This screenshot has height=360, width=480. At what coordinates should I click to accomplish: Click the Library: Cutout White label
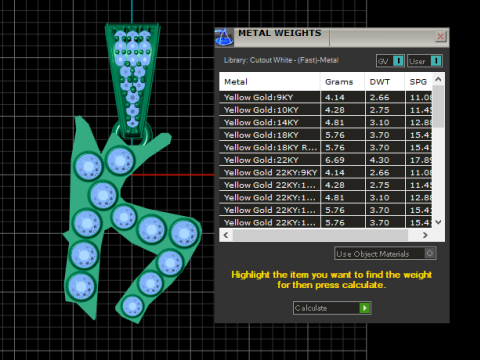(x=281, y=60)
